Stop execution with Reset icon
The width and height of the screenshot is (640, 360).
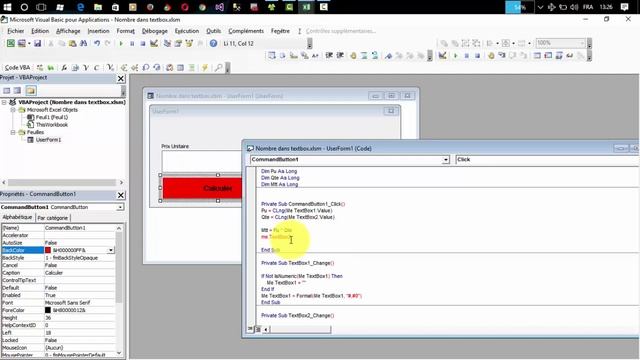143,43
